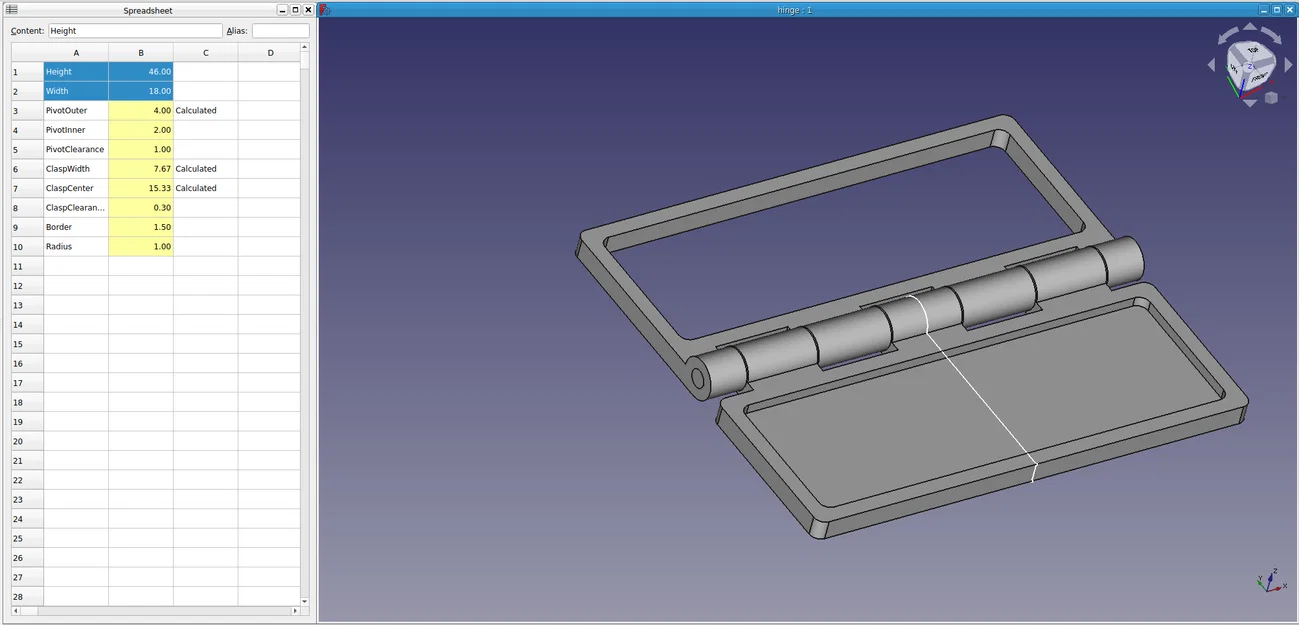Select cell with value 2.00

tap(141, 130)
